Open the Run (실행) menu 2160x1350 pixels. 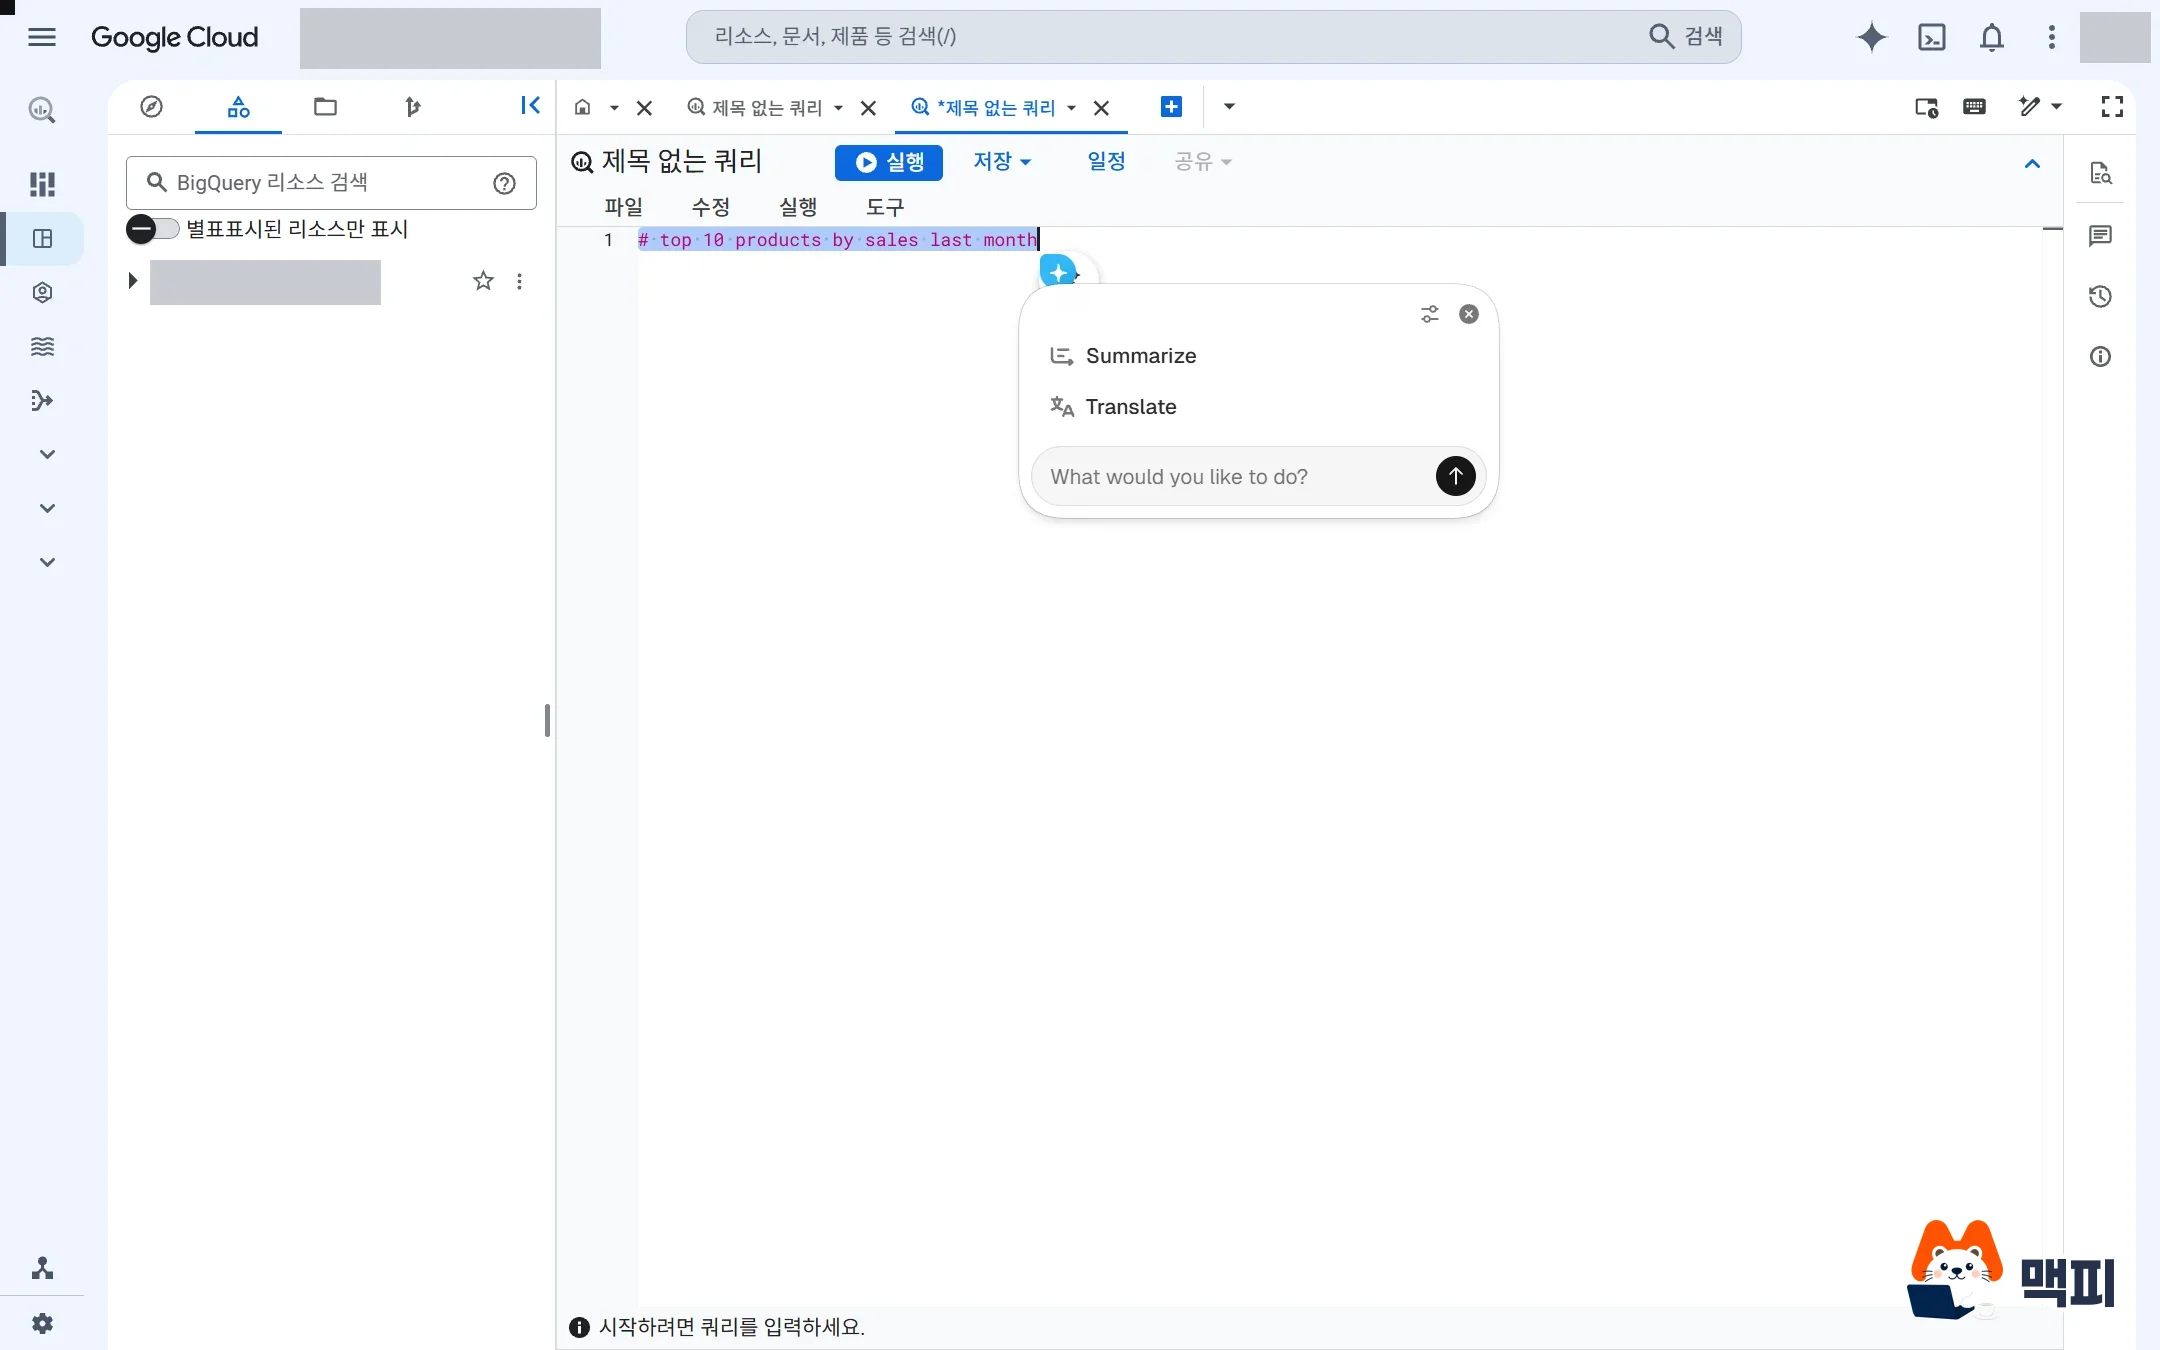click(x=798, y=207)
